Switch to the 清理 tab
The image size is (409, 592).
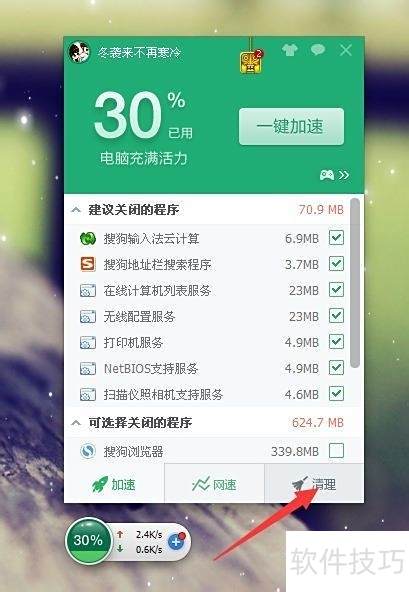point(314,484)
